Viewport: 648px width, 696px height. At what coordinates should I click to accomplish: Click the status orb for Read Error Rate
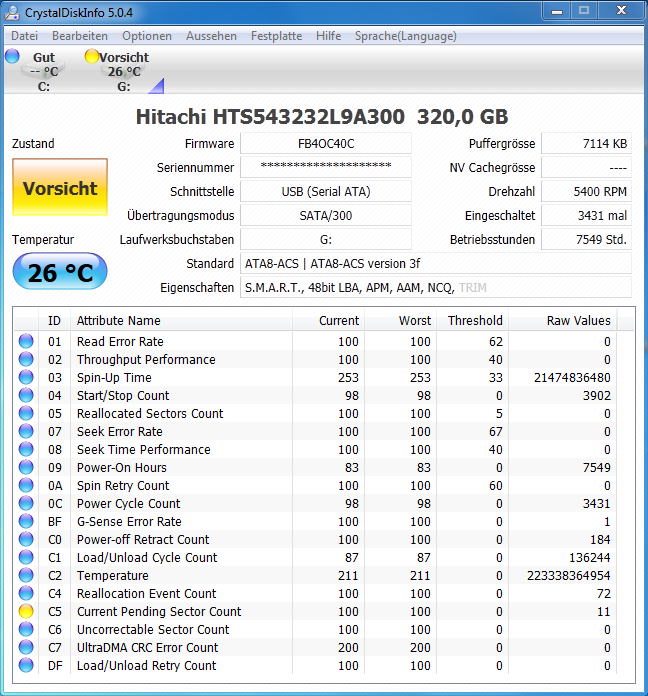pos(26,341)
